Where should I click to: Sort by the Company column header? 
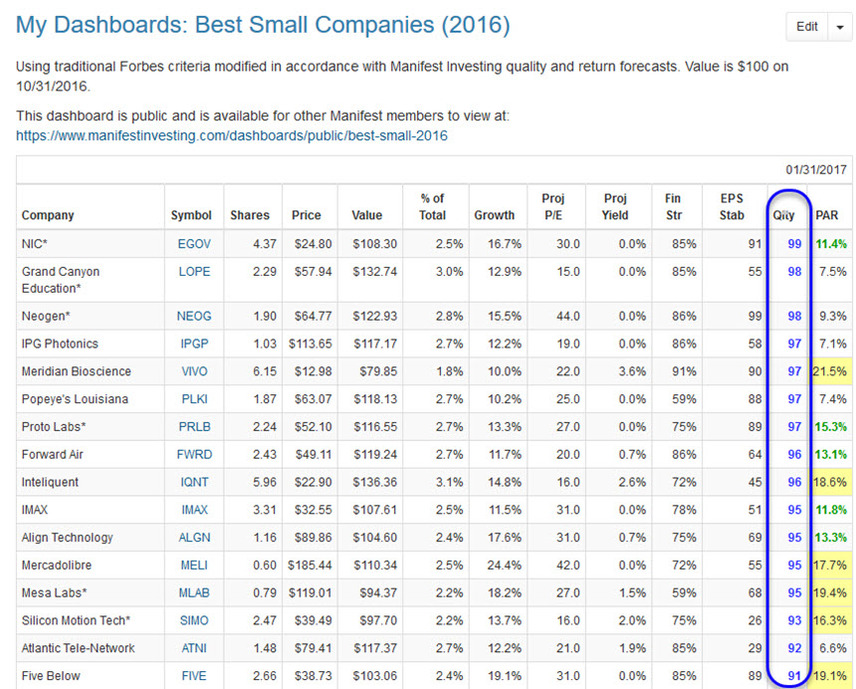tap(46, 214)
